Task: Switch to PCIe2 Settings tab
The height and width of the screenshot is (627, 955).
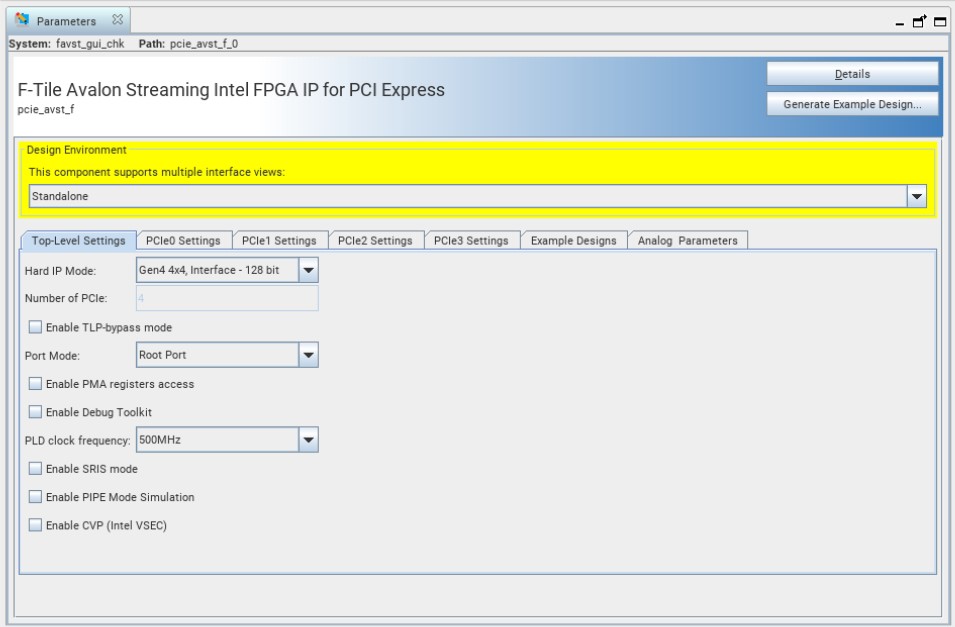Action: pos(375,241)
